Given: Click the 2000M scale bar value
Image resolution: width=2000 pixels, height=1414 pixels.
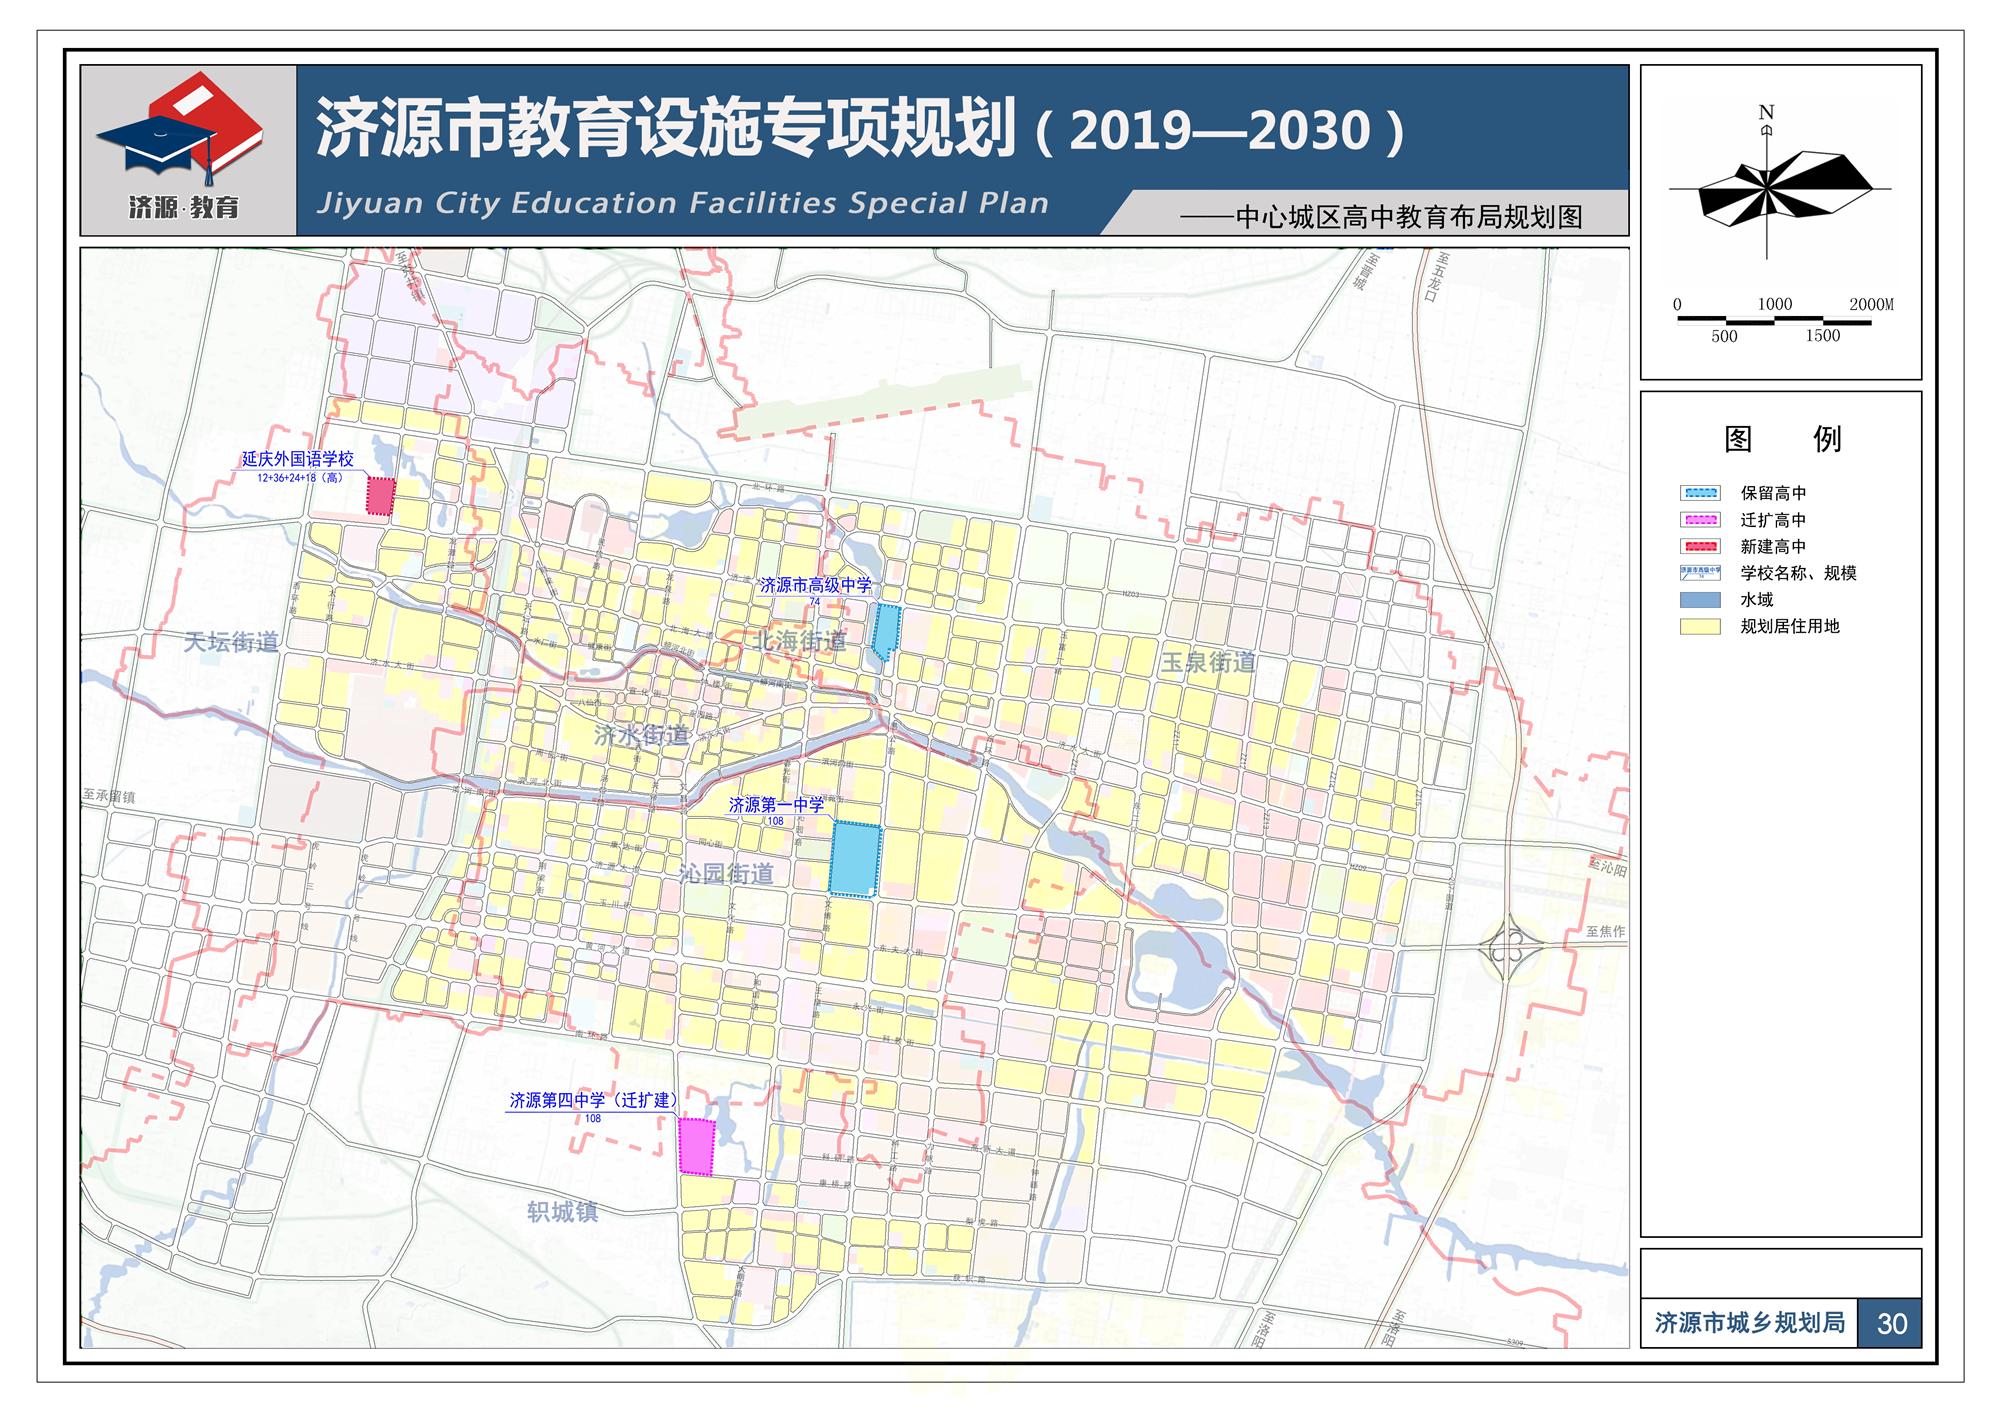Looking at the screenshot, I should pyautogui.click(x=1871, y=304).
